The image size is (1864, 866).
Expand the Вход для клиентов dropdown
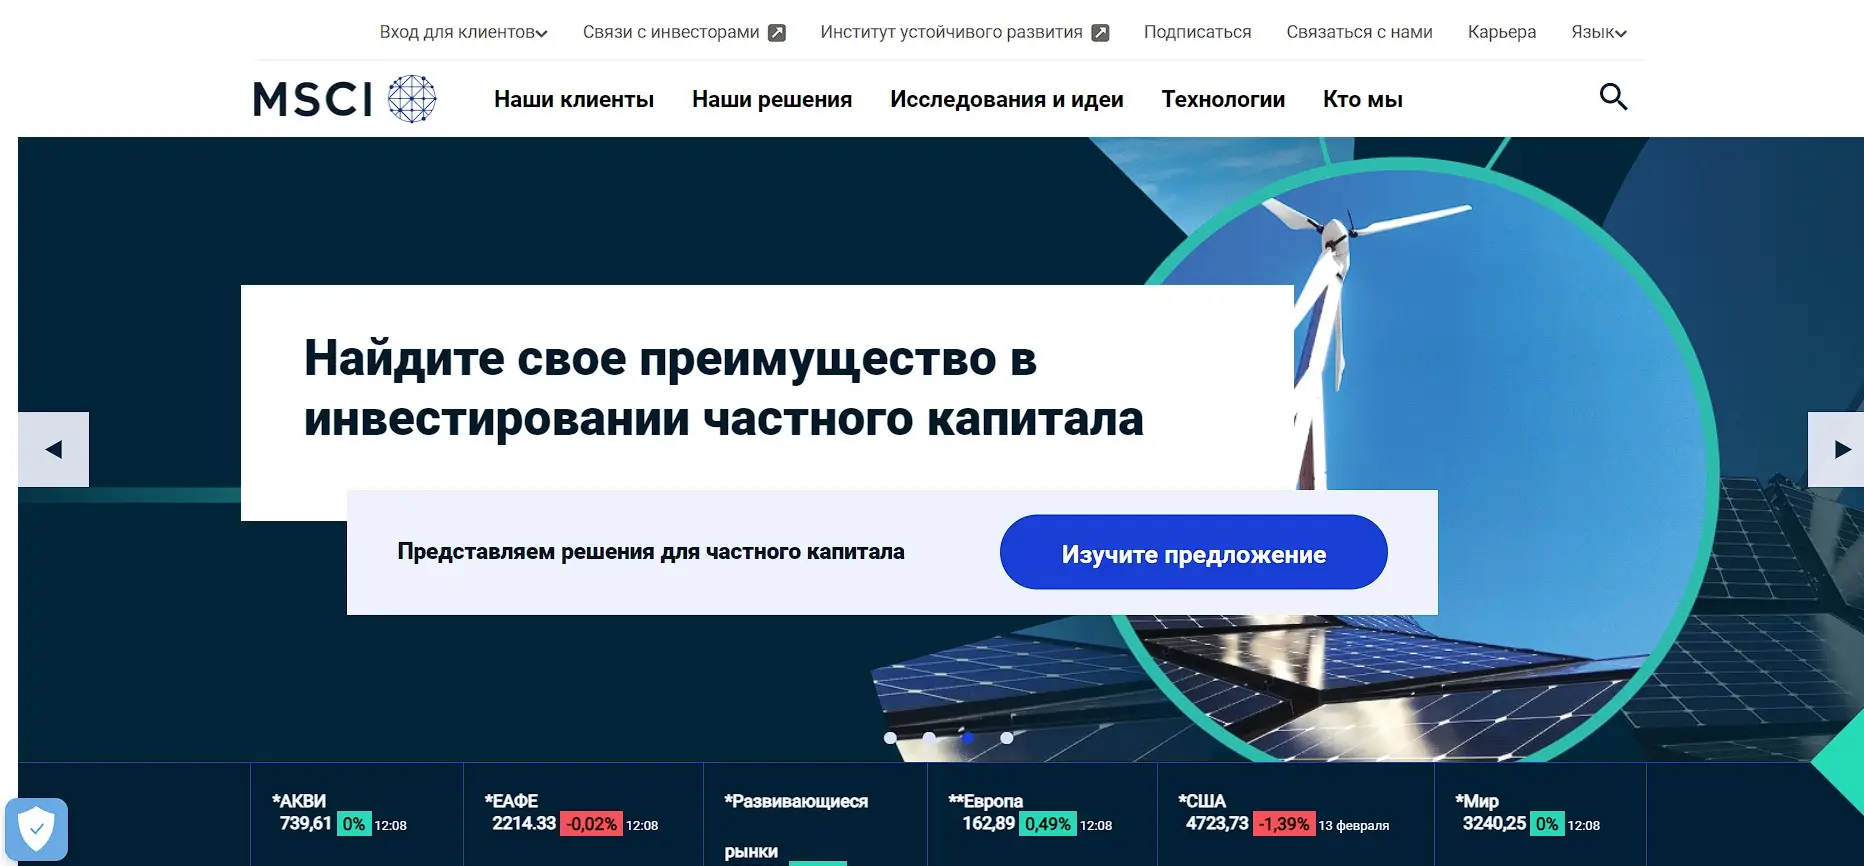464,32
